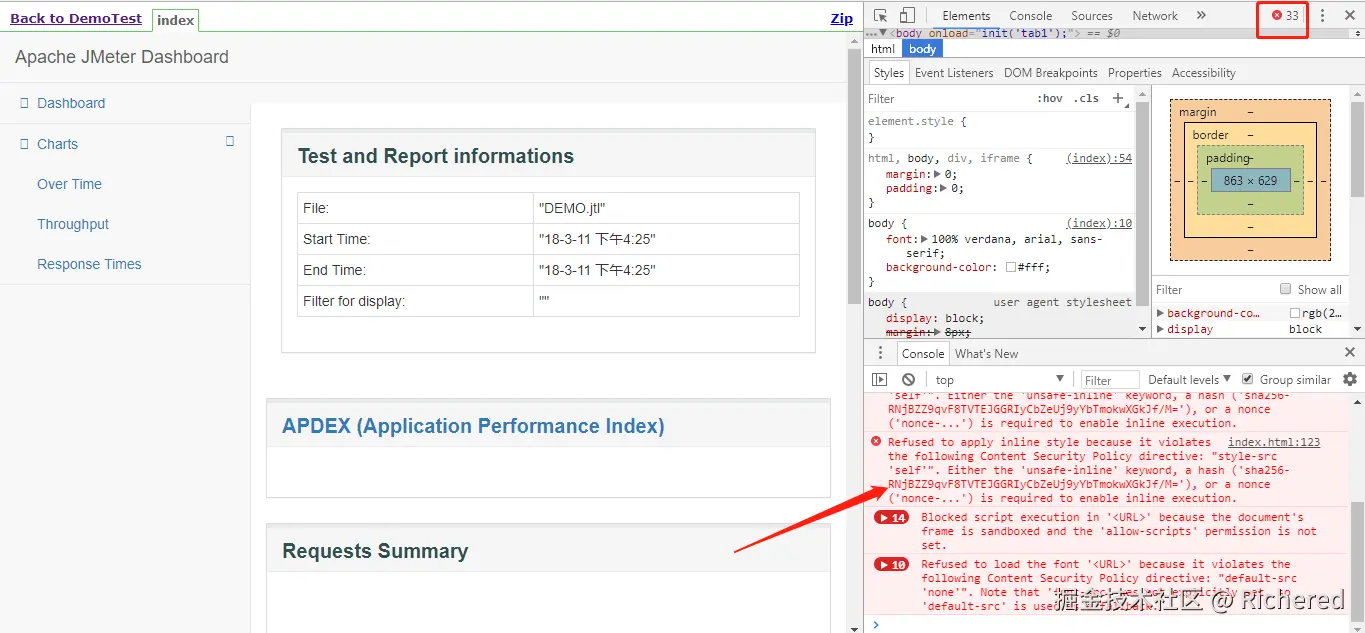Click the Dashboard sidebar icon

25,102
